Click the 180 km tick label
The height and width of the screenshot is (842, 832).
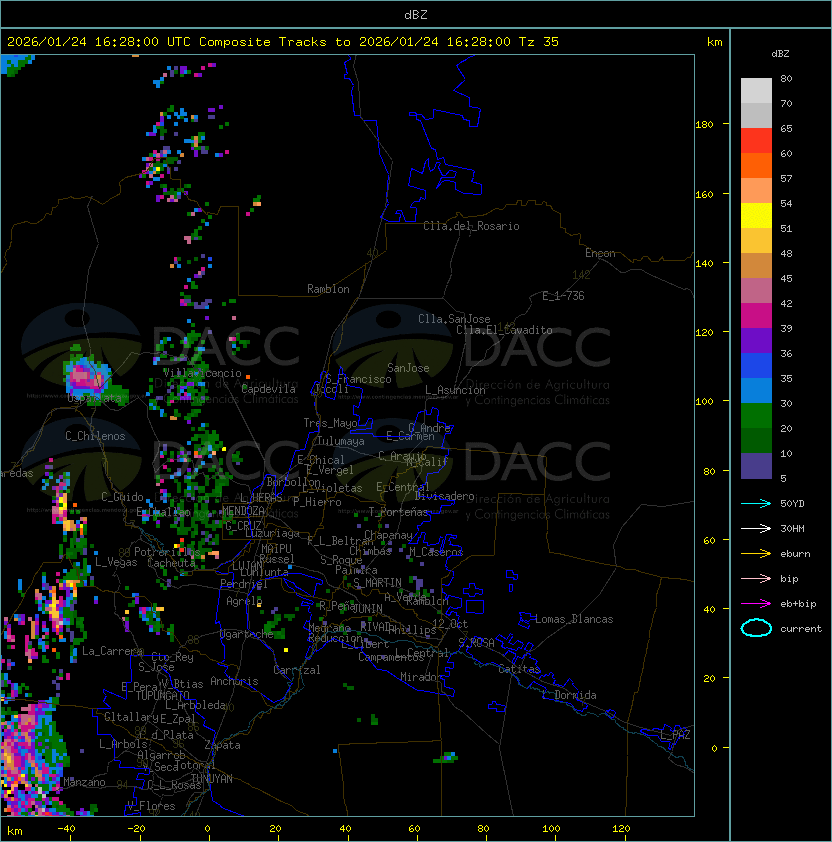pos(704,125)
